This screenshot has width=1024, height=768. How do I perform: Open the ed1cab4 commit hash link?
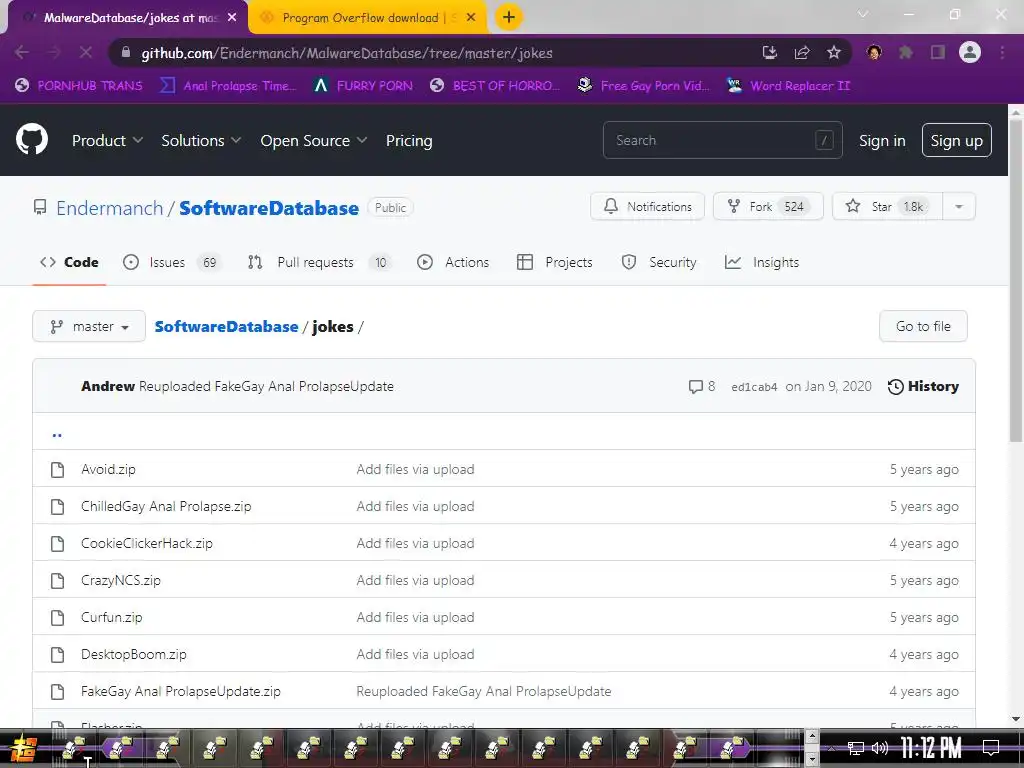coord(754,387)
